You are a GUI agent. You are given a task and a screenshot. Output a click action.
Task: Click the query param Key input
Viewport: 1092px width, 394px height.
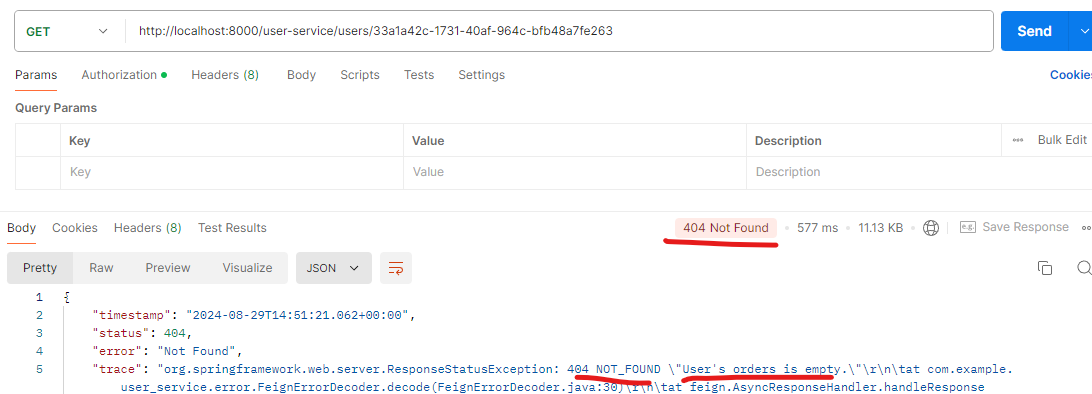[x=232, y=172]
